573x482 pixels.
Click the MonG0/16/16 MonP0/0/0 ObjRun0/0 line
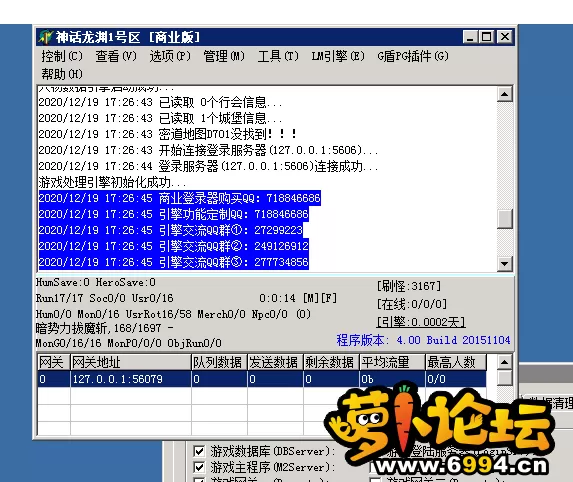[x=129, y=343]
